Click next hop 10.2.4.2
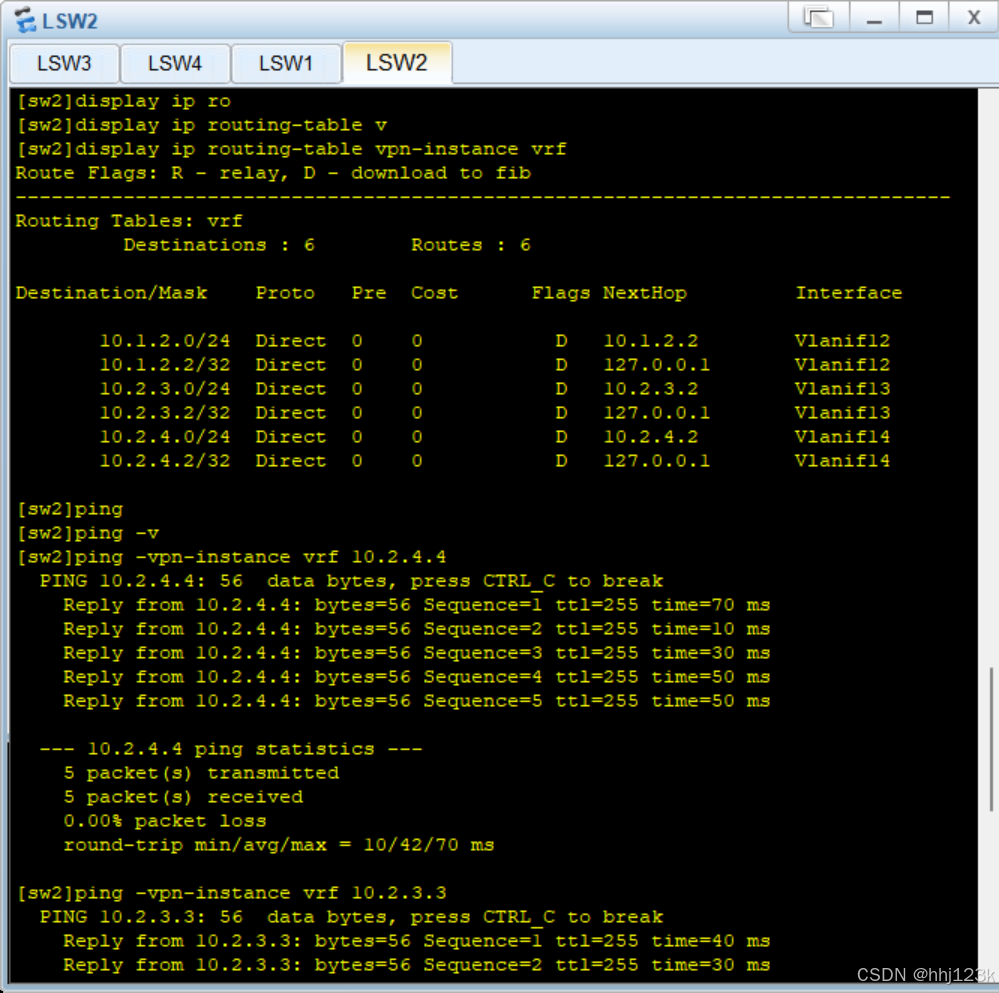 point(650,437)
